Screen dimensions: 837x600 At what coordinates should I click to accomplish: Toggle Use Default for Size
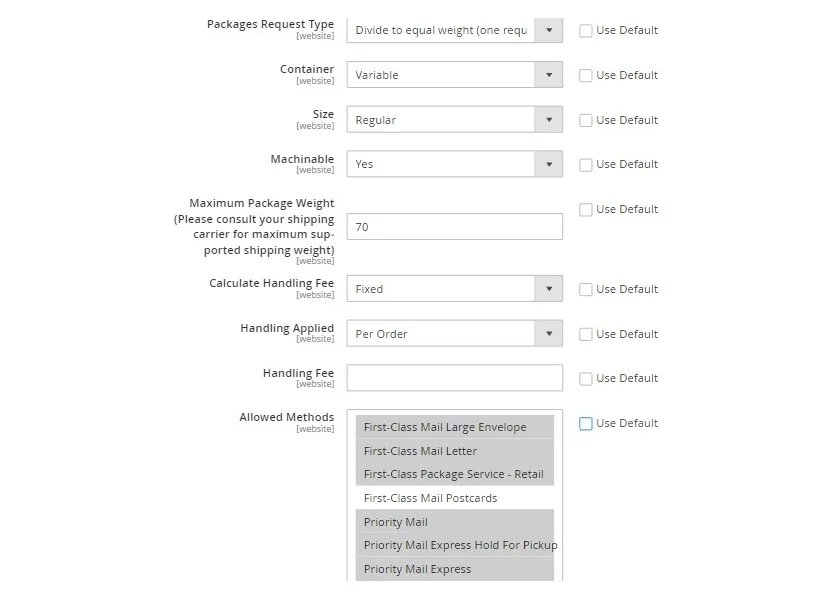(x=585, y=119)
